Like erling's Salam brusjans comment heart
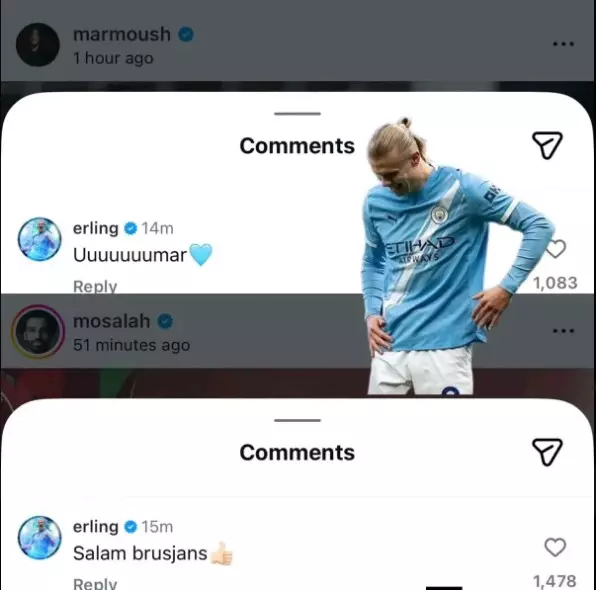Image resolution: width=596 pixels, height=590 pixels. [555, 547]
